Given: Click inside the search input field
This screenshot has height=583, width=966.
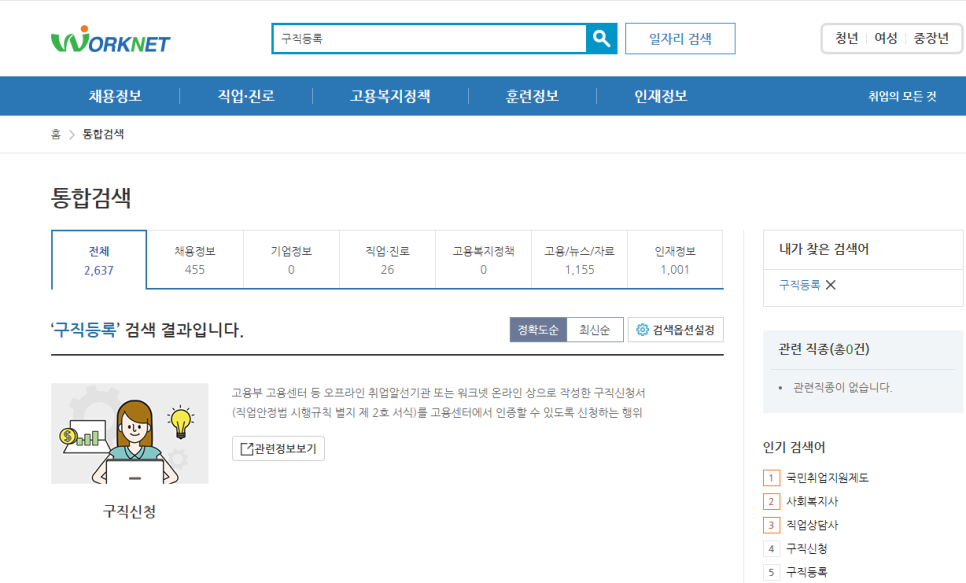Looking at the screenshot, I should pos(420,38).
